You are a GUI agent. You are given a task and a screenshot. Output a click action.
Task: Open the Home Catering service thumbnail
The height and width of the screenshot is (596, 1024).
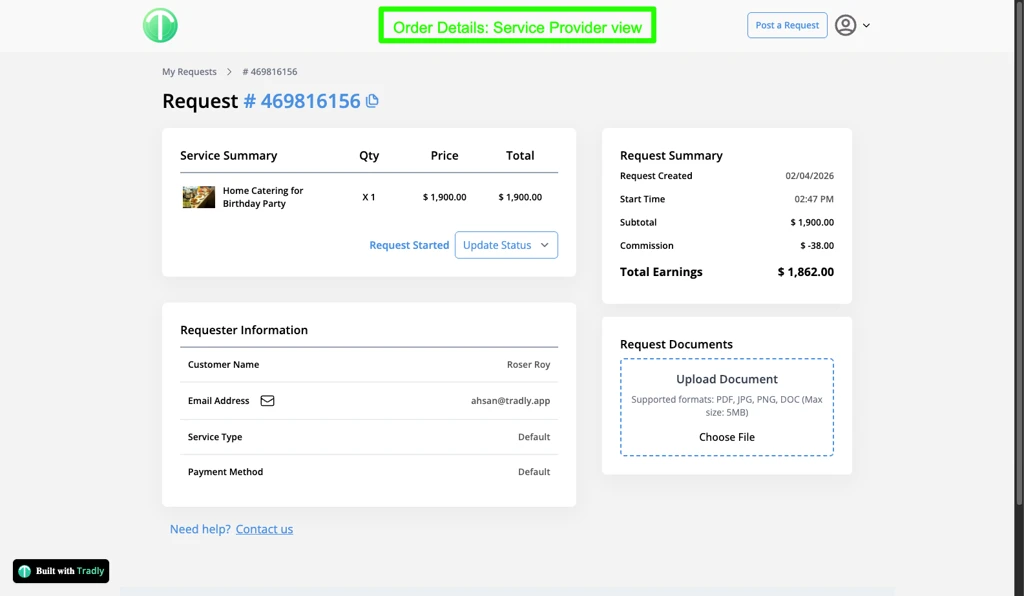pyautogui.click(x=198, y=197)
